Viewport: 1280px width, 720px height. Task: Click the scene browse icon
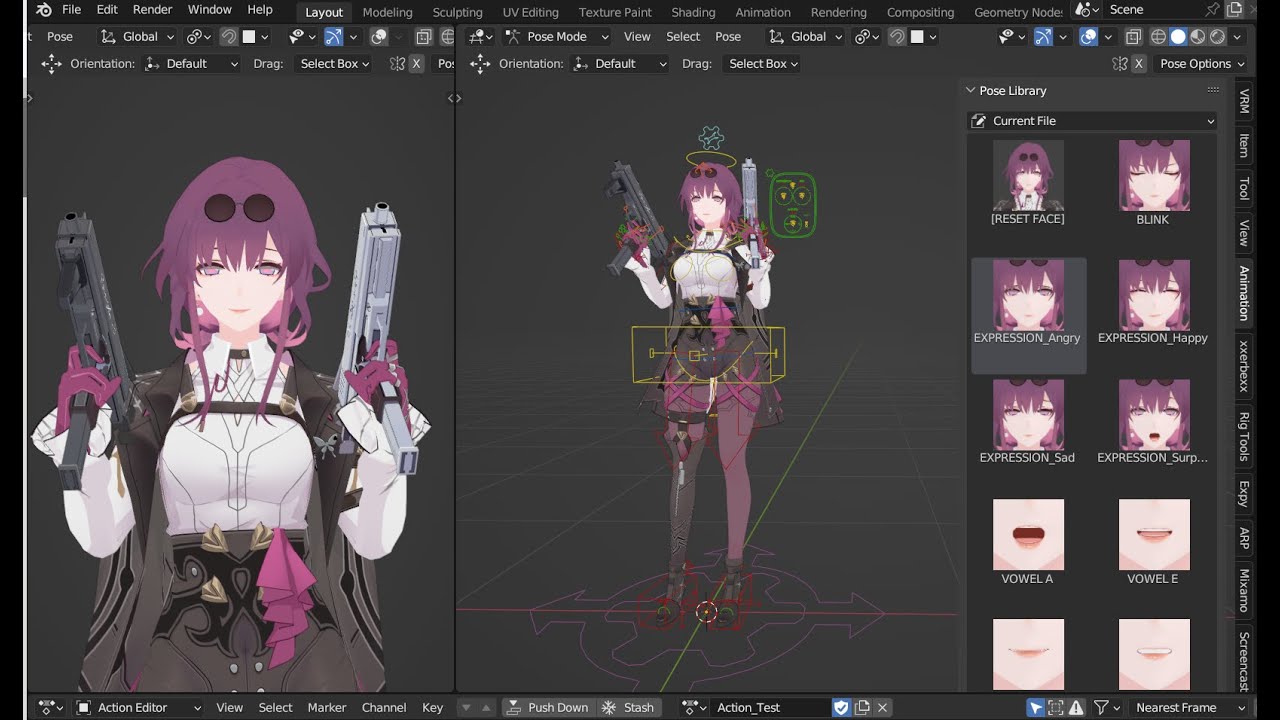tap(1086, 10)
